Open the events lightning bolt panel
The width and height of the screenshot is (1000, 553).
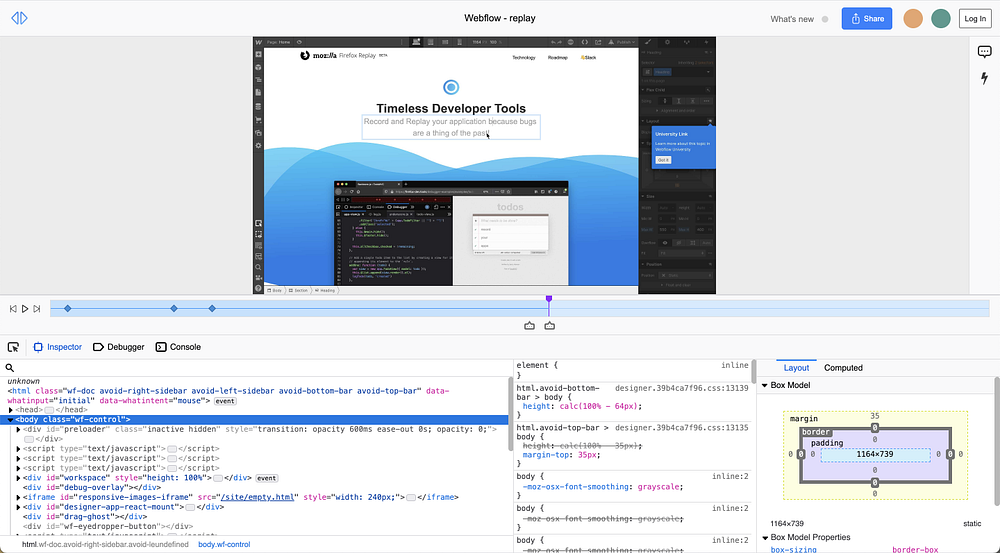984,78
